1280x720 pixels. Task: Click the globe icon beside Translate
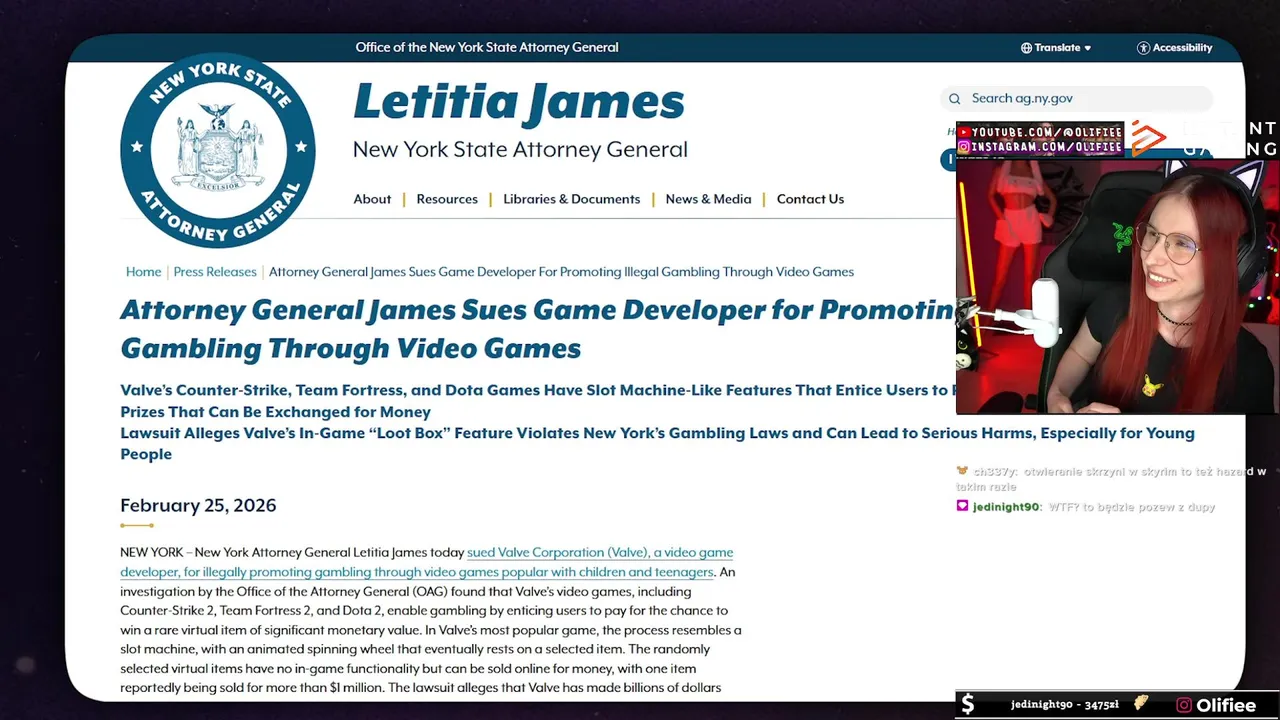coord(1026,48)
